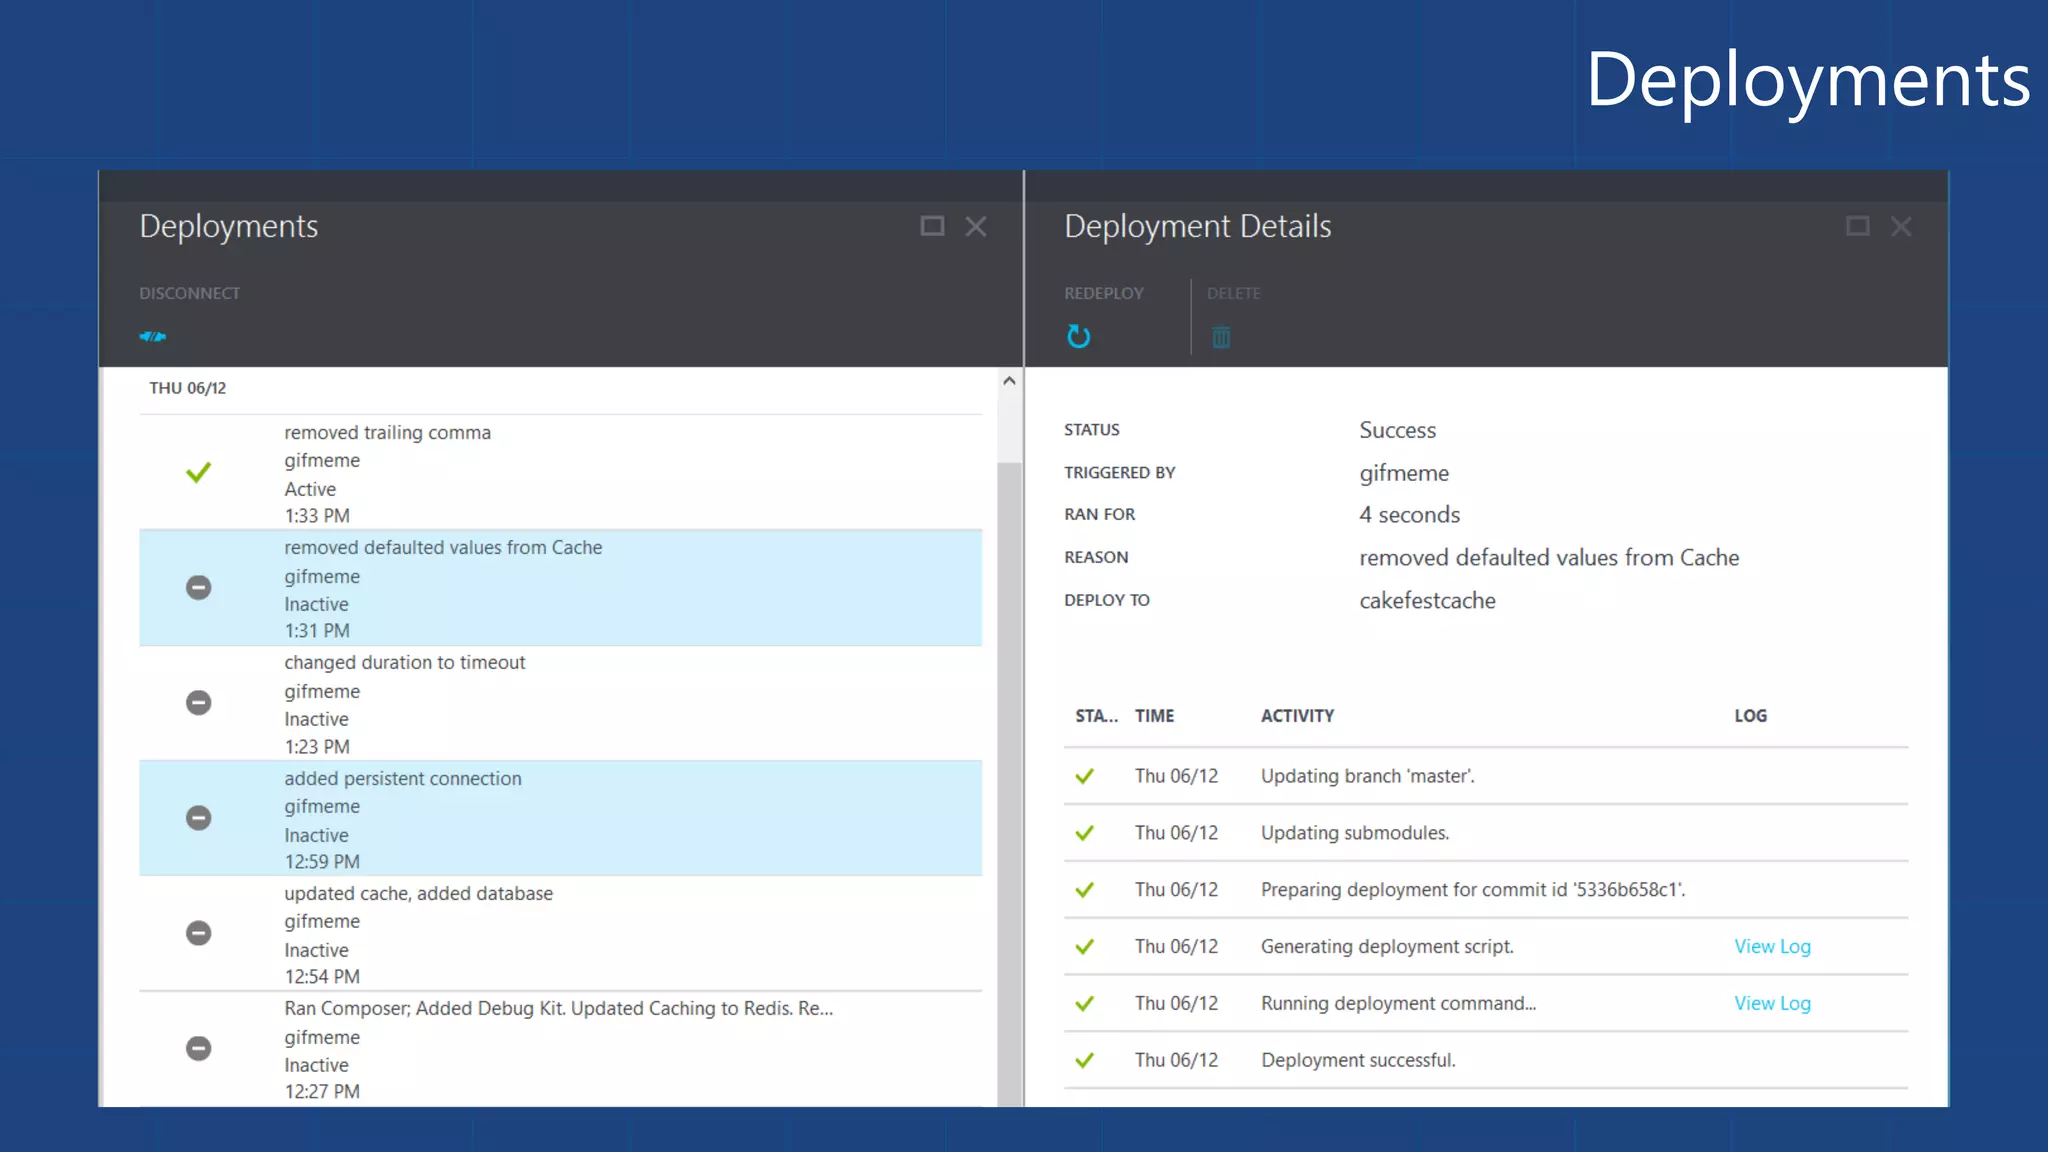This screenshot has height=1152, width=2048.
Task: Close the Deployment Details blade
Action: click(1901, 227)
